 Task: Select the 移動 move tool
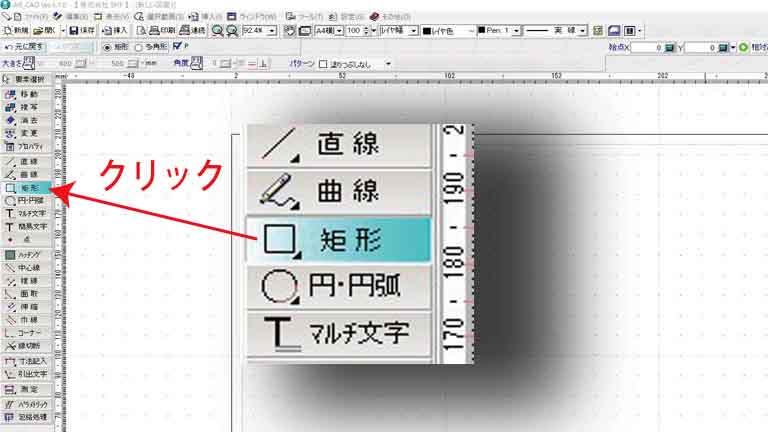[26, 94]
